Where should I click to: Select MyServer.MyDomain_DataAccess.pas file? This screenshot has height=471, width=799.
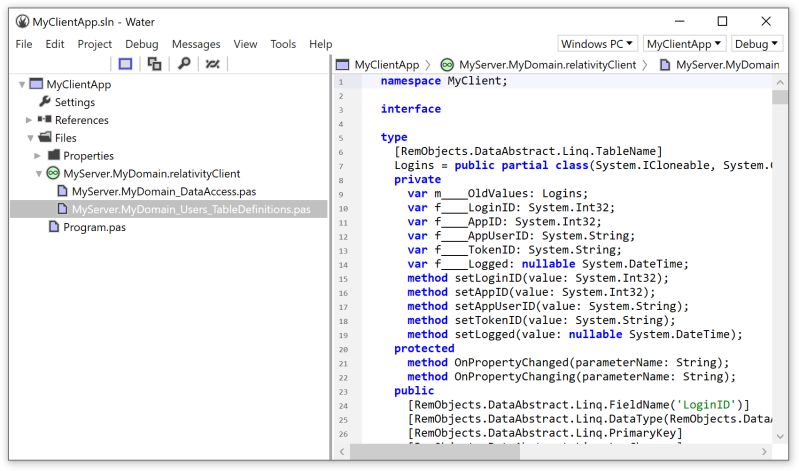(164, 192)
